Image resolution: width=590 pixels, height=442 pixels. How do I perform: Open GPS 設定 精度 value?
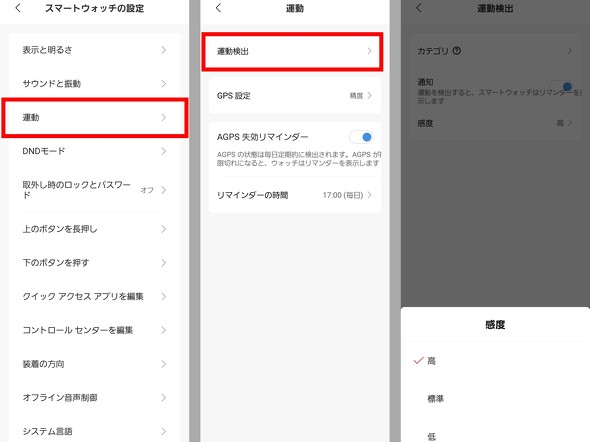(x=356, y=96)
